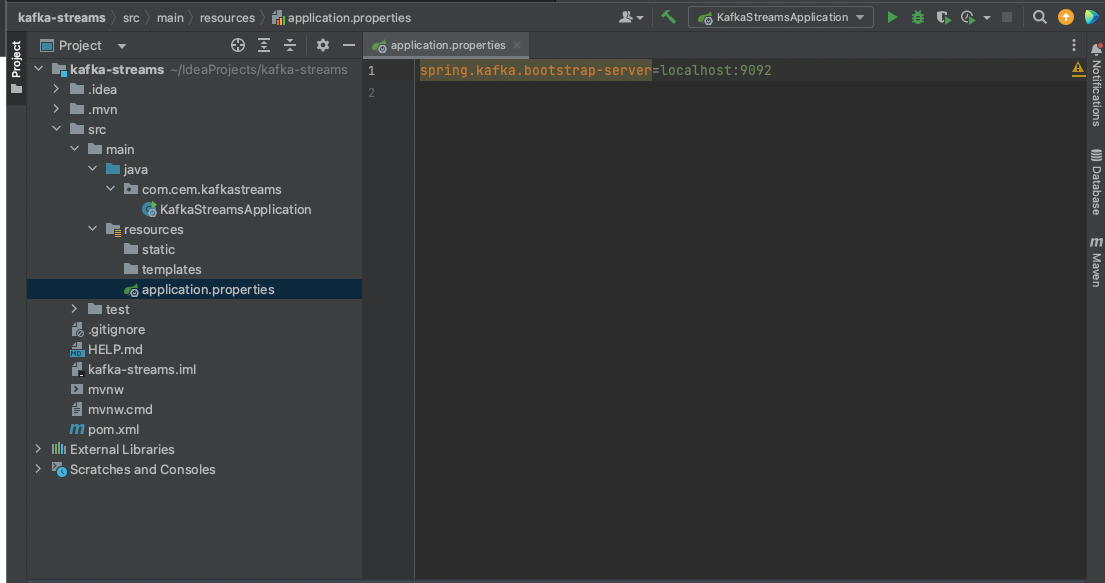Click the green Run button
1105x583 pixels.
point(893,17)
